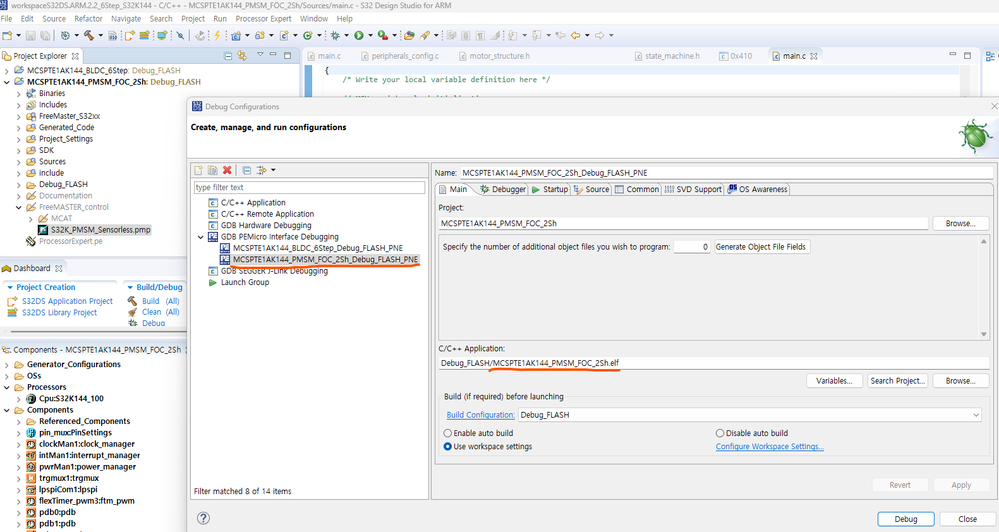Click the Back navigation arrow in toolbar
Image resolution: width=999 pixels, height=532 pixels.
tap(575, 36)
